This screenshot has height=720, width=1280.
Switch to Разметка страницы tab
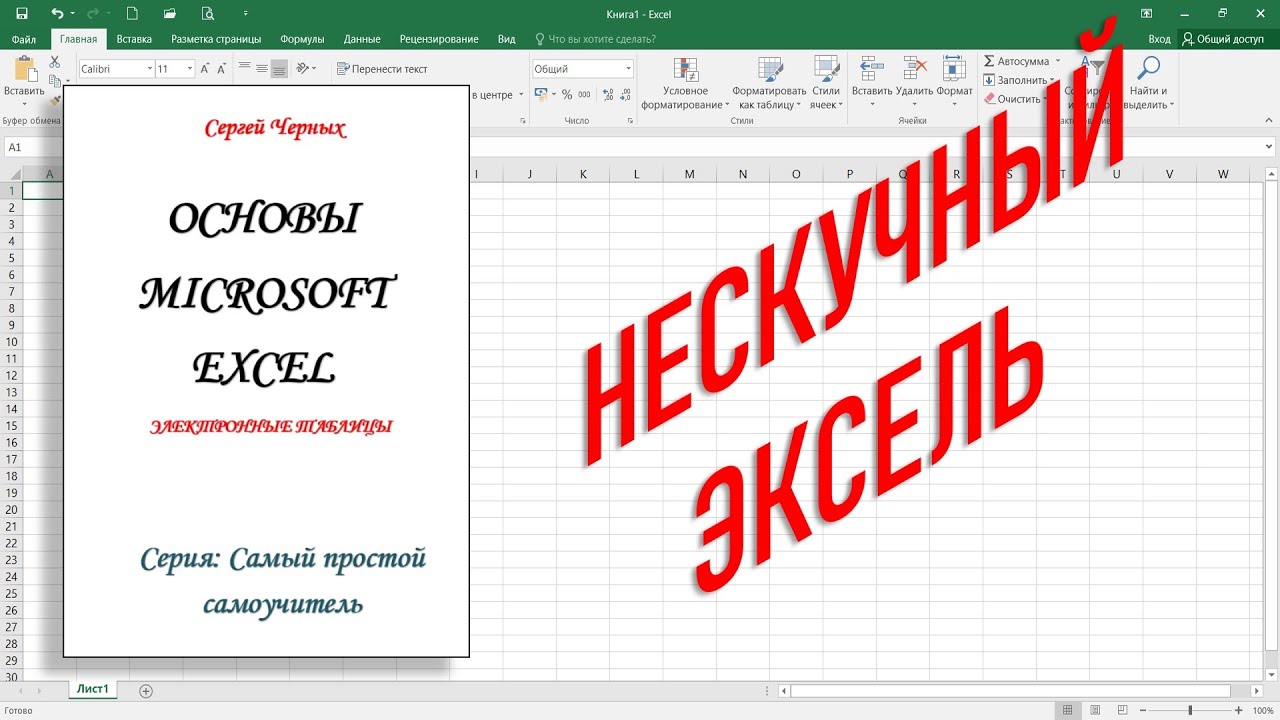(216, 39)
